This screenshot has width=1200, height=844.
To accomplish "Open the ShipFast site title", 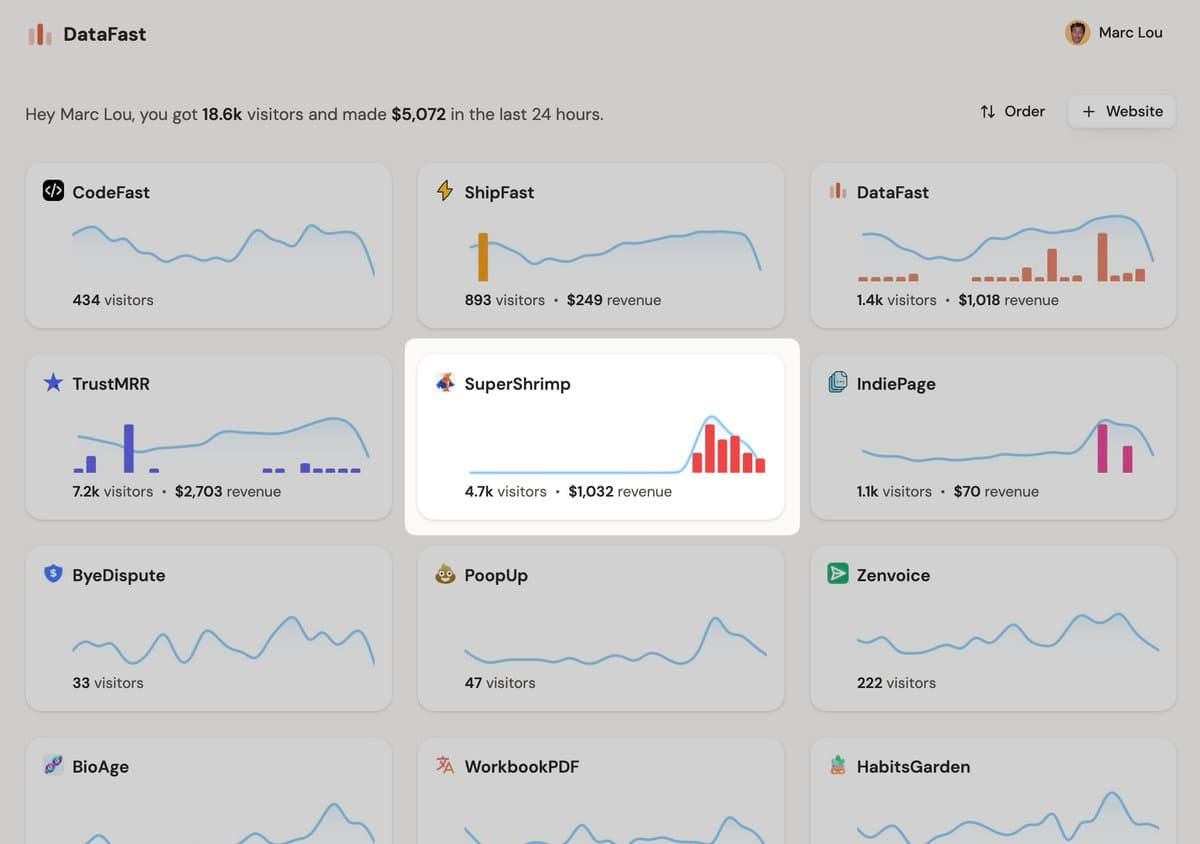I will tap(499, 192).
